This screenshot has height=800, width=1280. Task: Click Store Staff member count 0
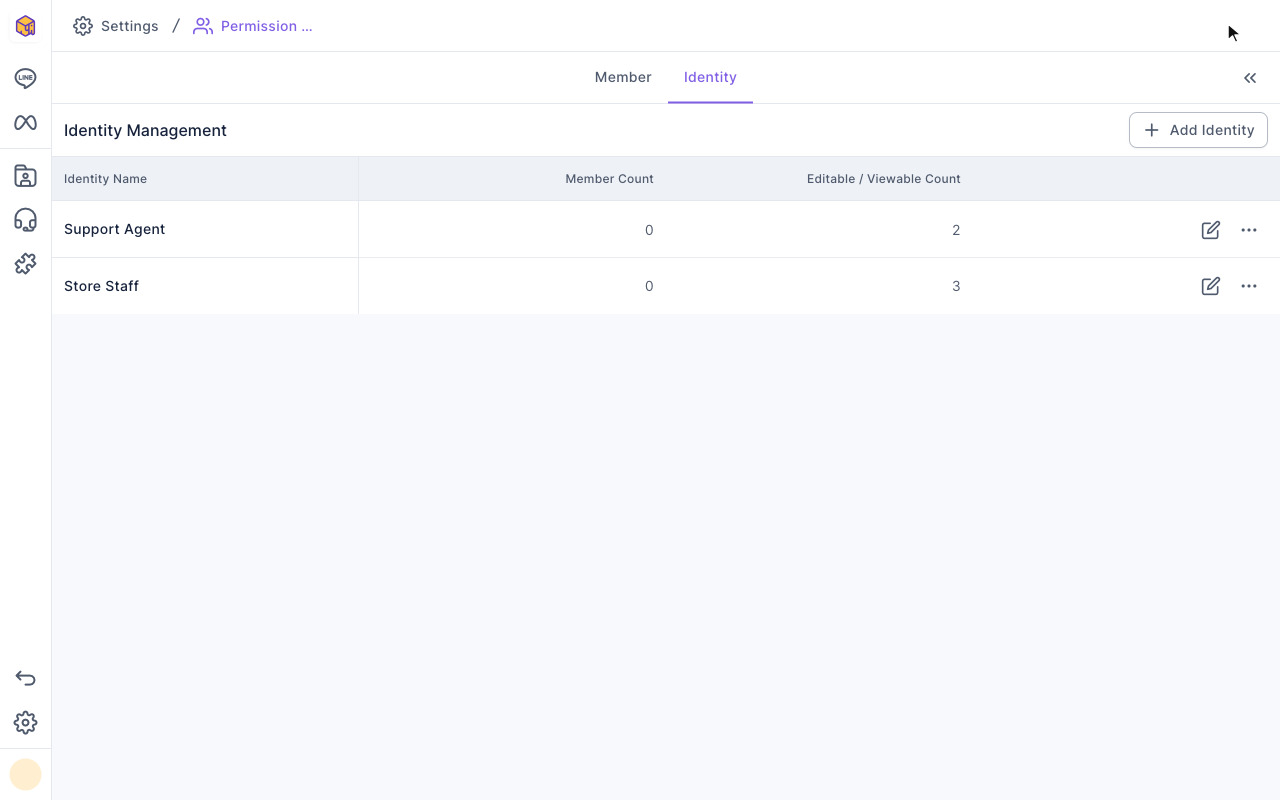[x=649, y=286]
